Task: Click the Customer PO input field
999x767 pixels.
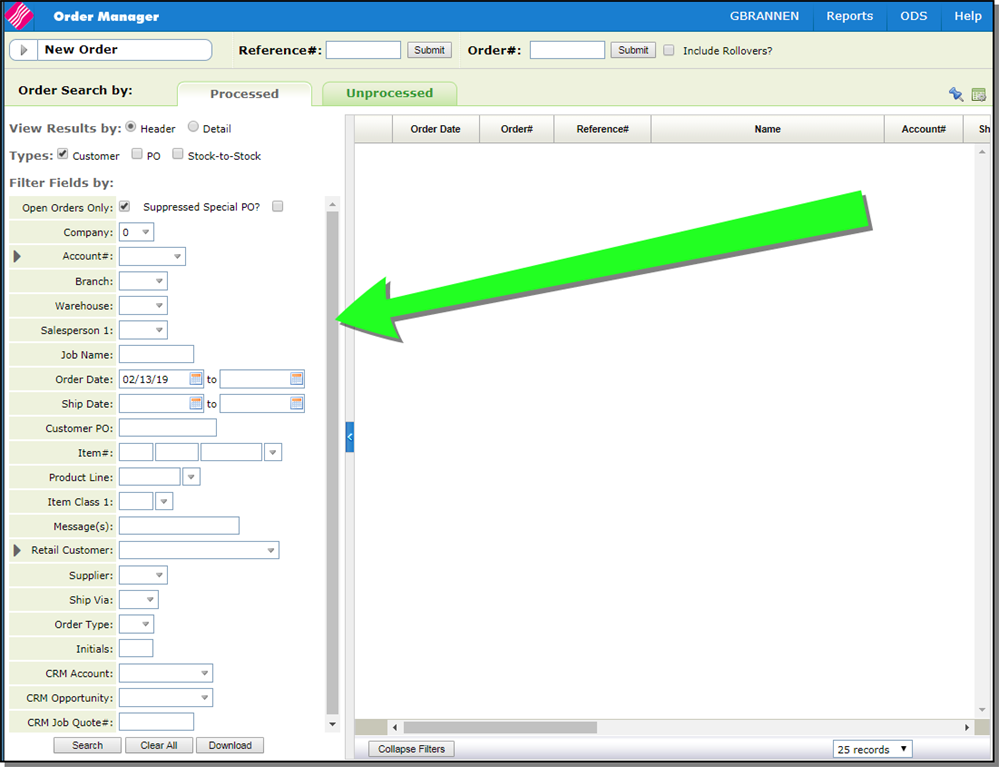Action: (x=168, y=428)
